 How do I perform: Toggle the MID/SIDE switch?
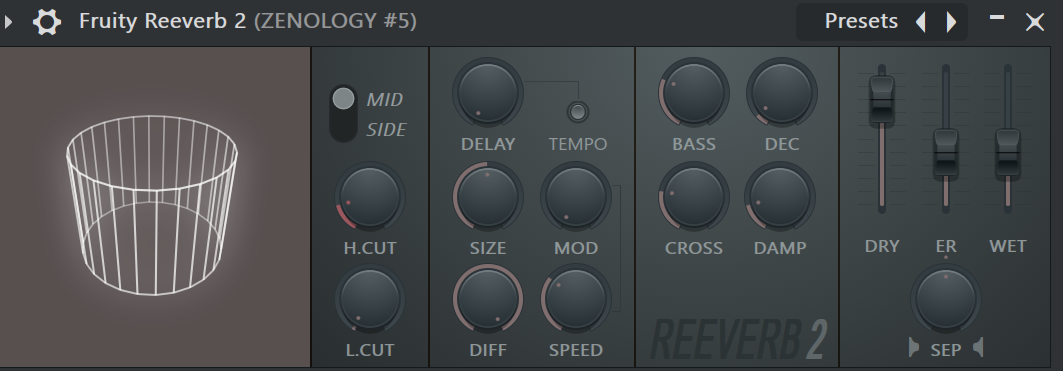point(344,113)
